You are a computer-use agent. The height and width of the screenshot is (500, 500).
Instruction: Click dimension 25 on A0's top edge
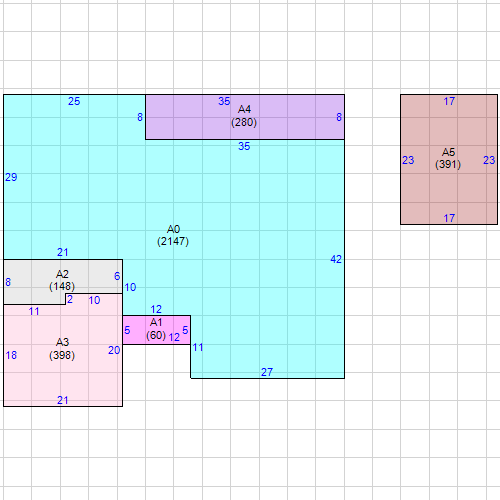pyautogui.click(x=74, y=101)
